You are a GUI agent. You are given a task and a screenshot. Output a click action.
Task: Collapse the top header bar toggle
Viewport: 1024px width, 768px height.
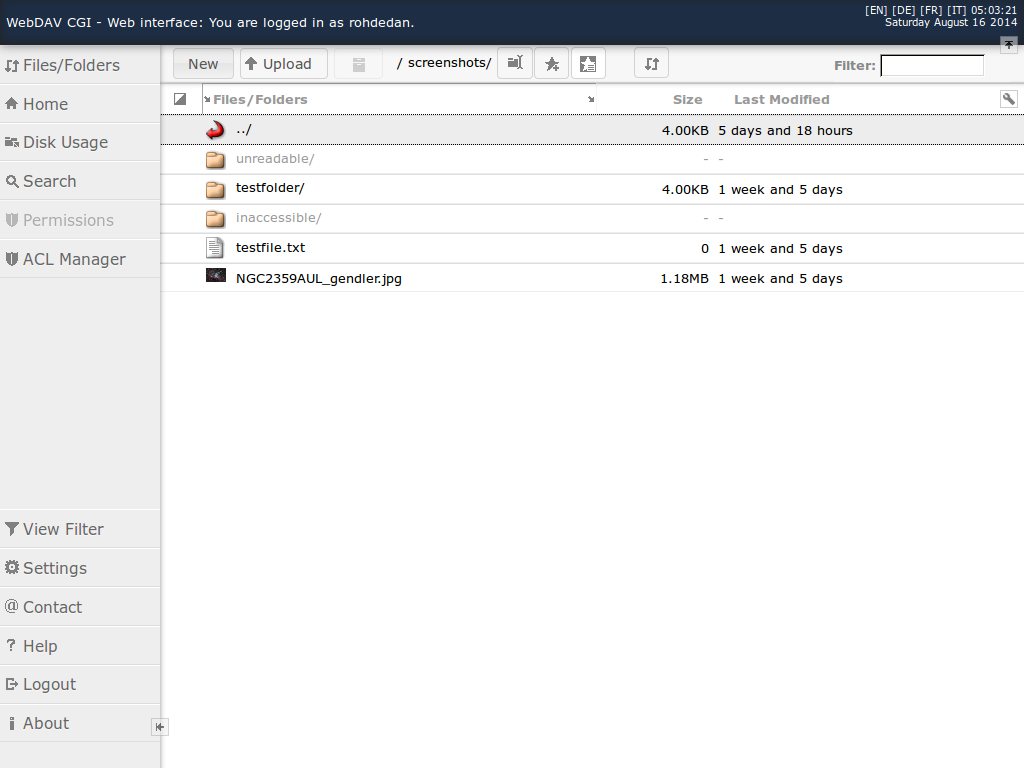point(1008,45)
